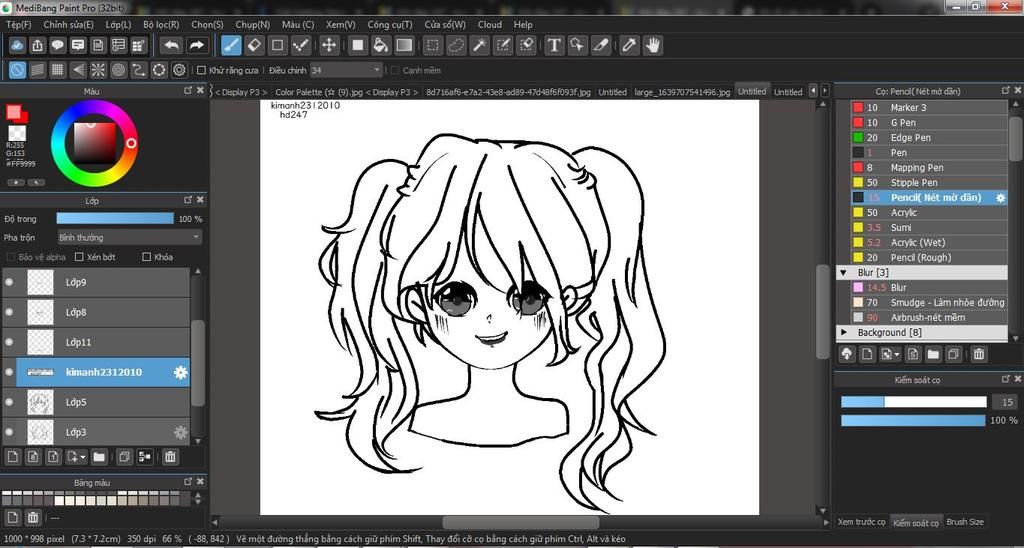Open large_1639707541496.jpg document tab
The width and height of the screenshot is (1024, 548).
point(682,92)
